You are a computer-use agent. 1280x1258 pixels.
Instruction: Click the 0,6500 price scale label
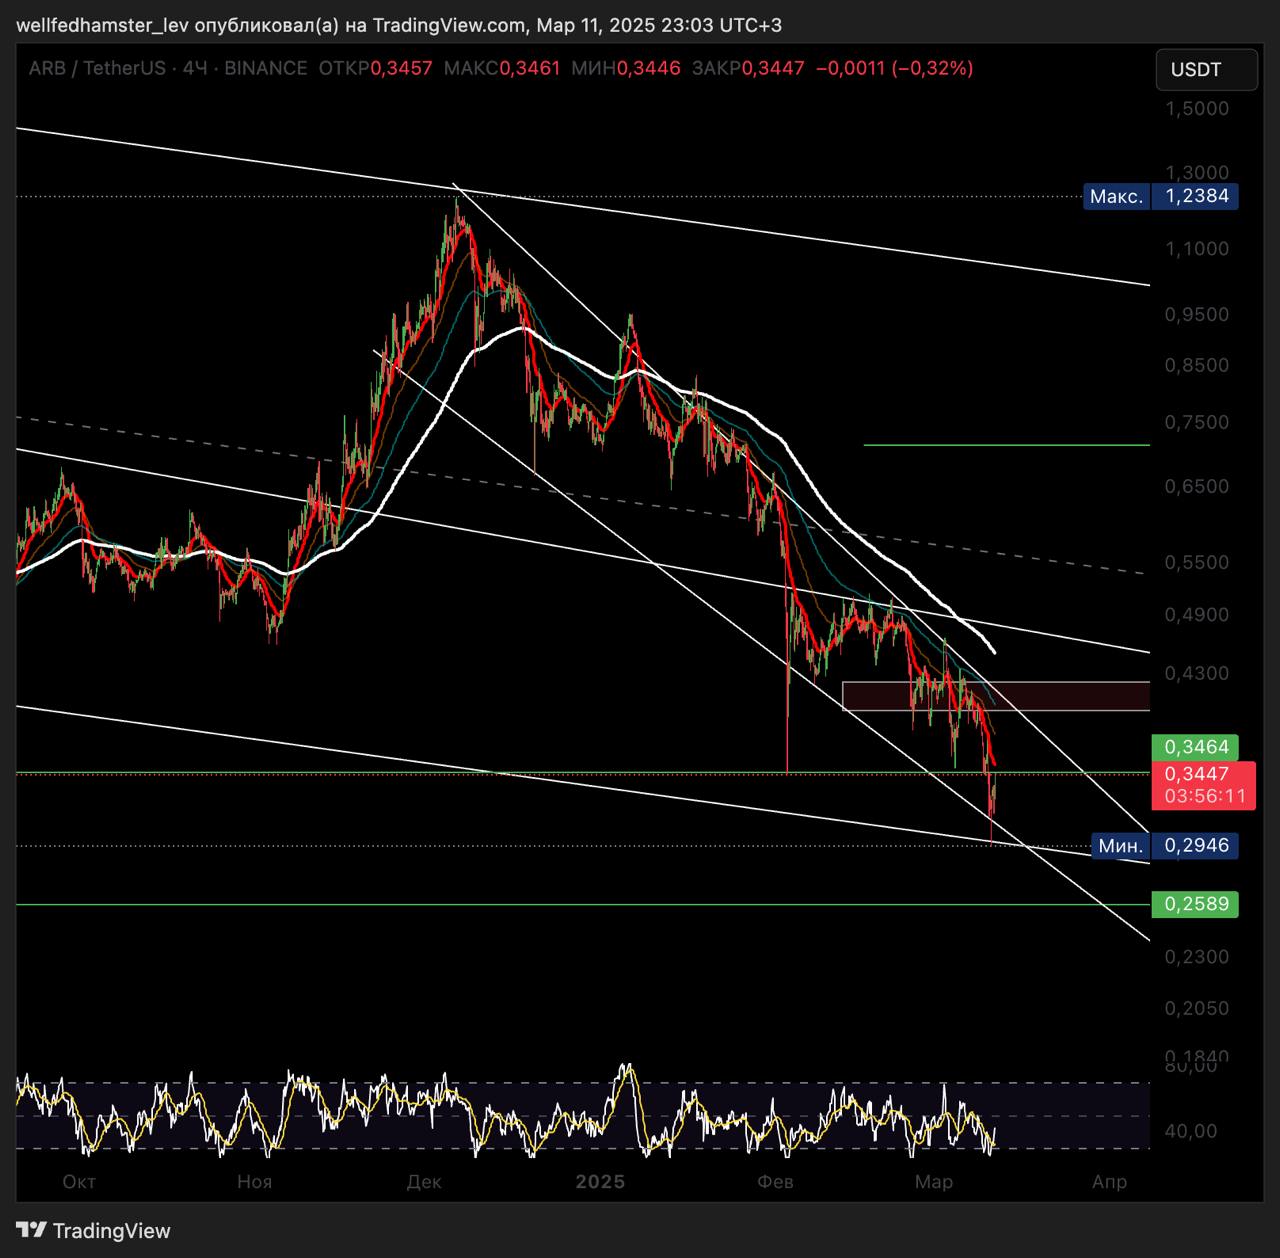coord(1197,486)
